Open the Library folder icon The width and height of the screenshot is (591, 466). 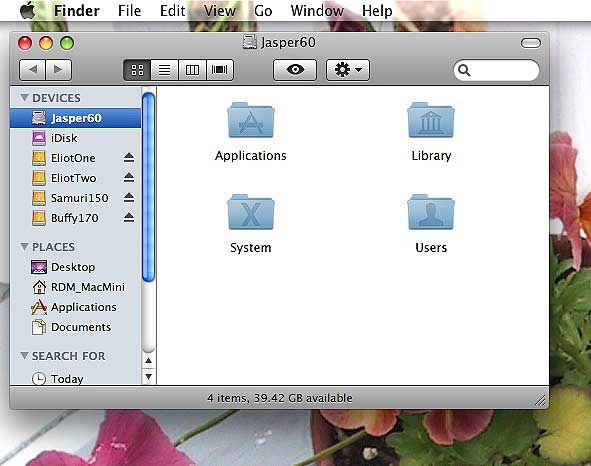(431, 120)
